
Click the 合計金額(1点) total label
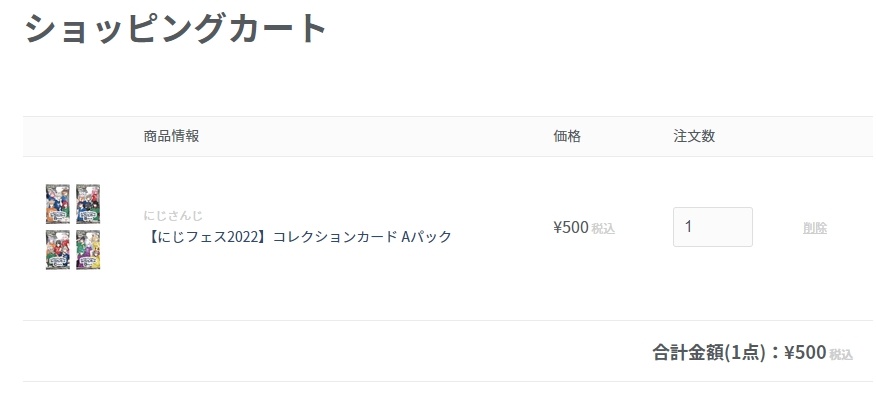[x=709, y=352]
